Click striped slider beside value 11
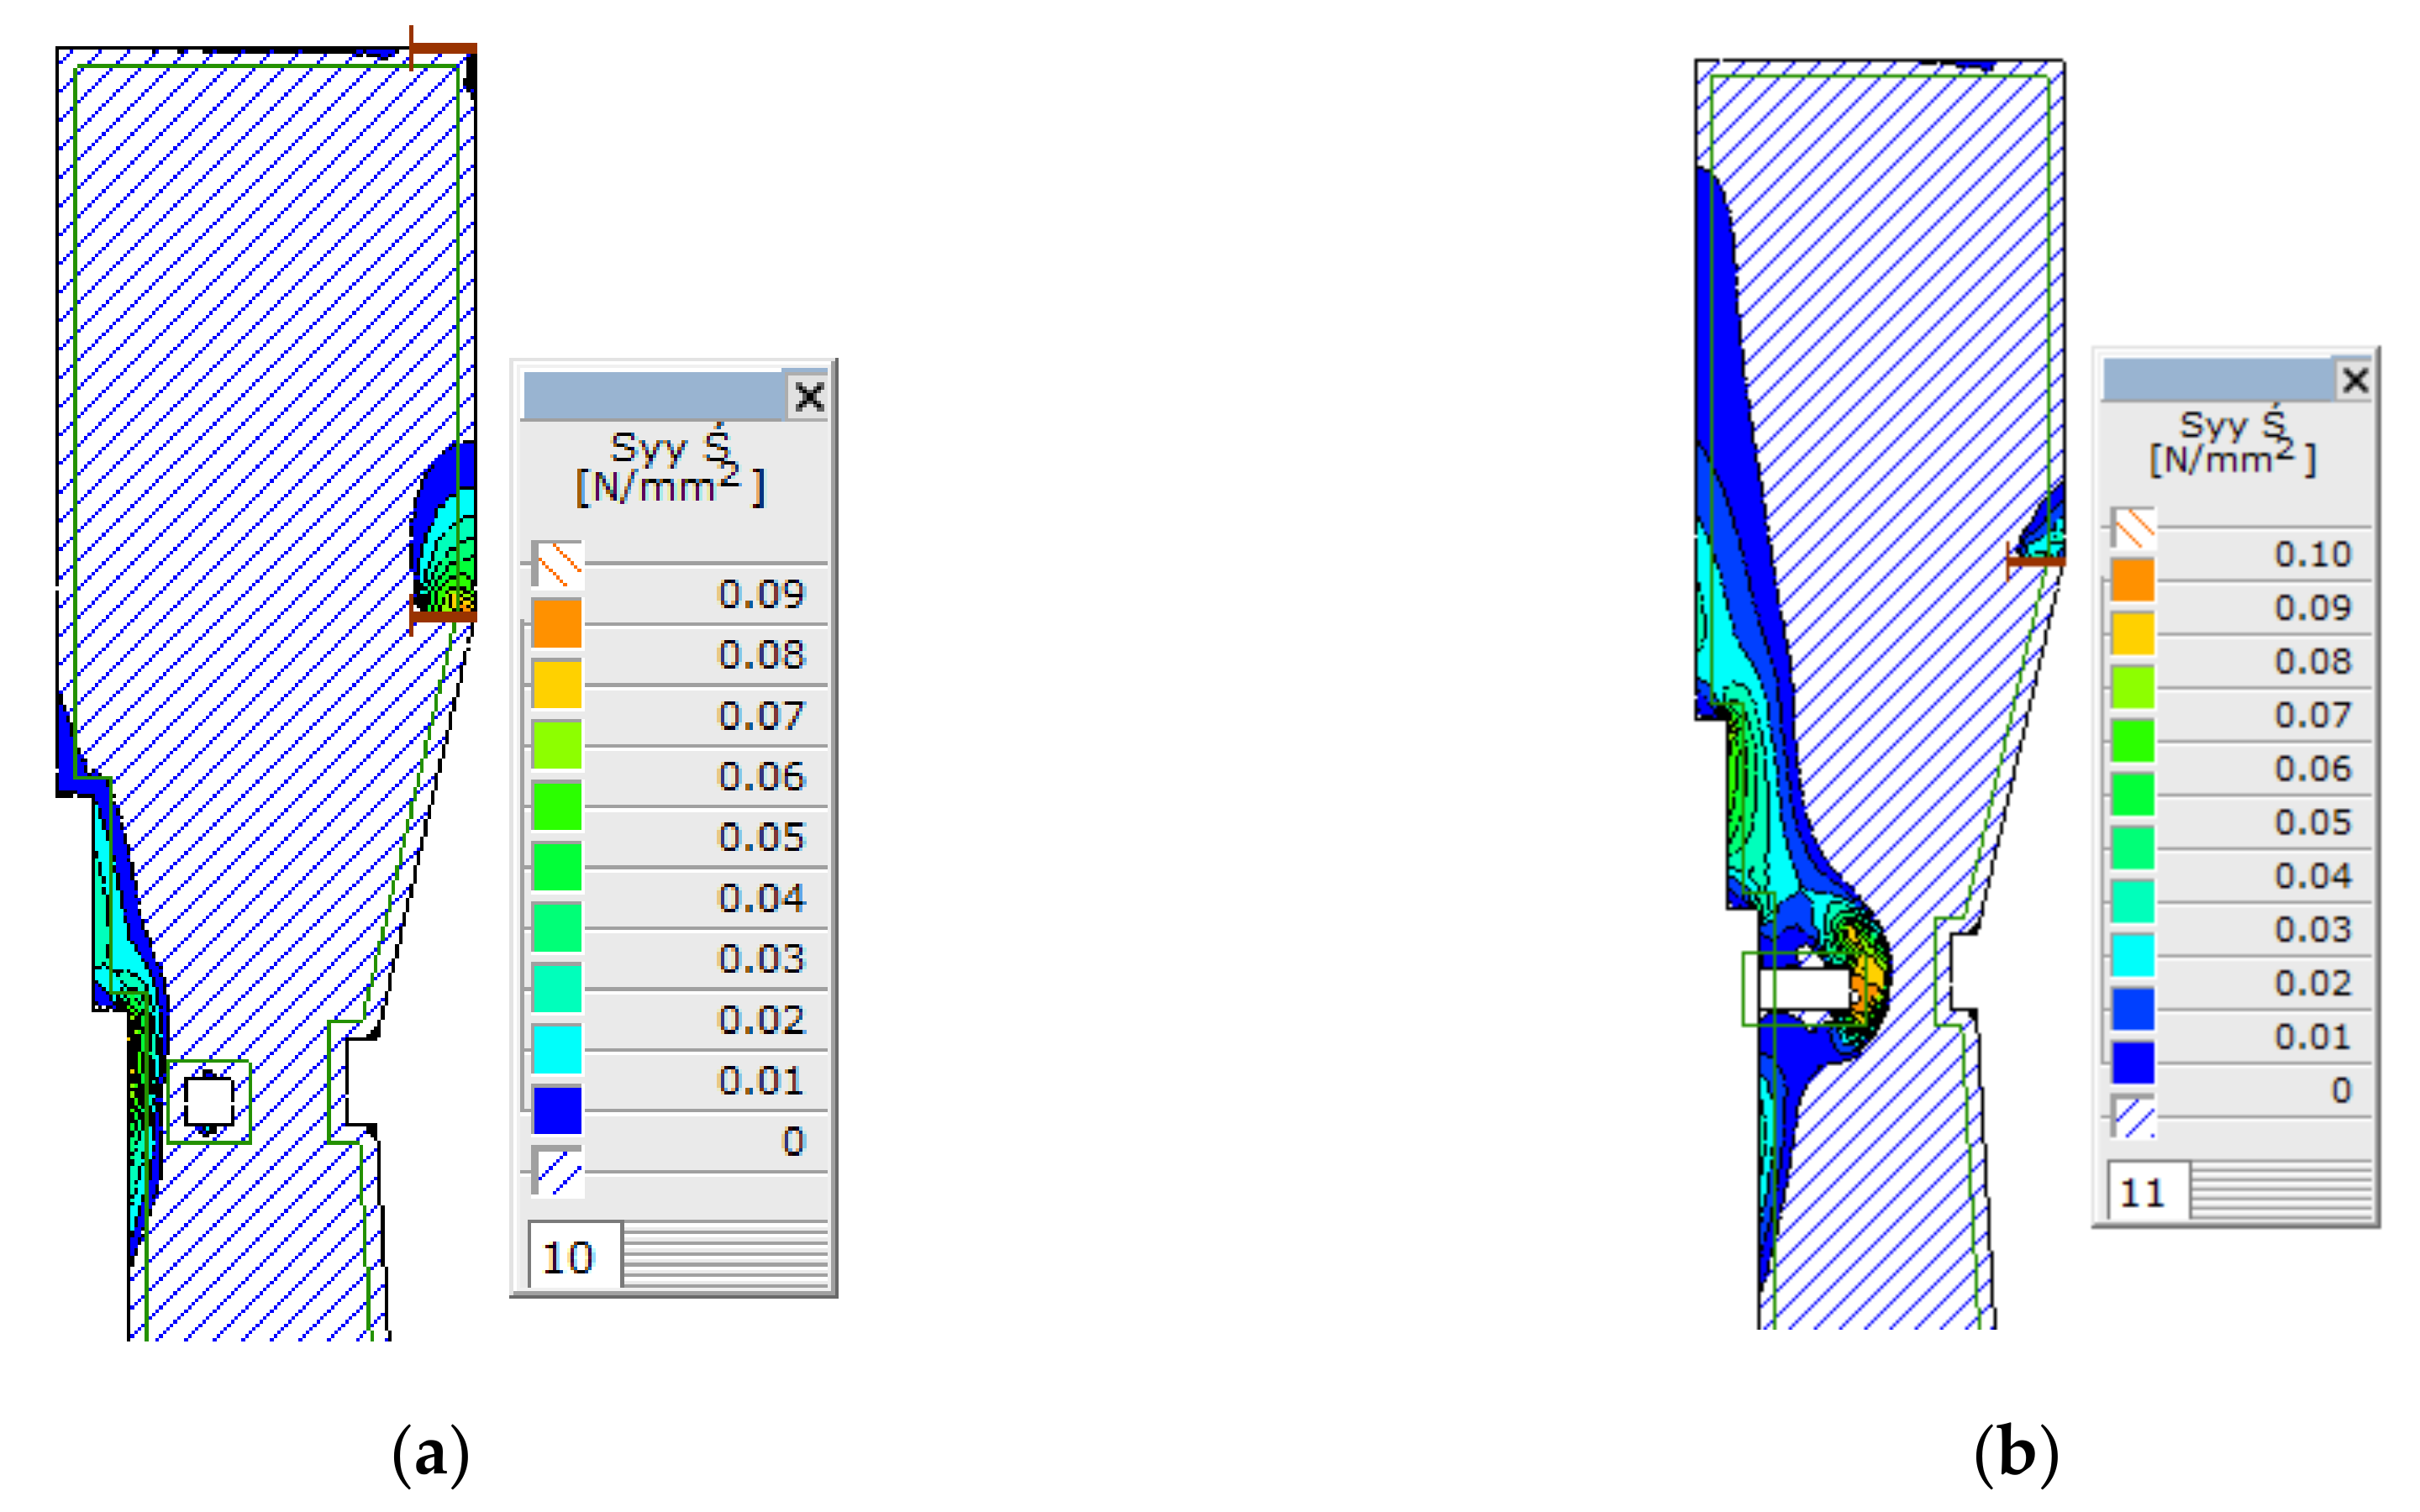This screenshot has height=1512, width=2420. pos(2280,1192)
